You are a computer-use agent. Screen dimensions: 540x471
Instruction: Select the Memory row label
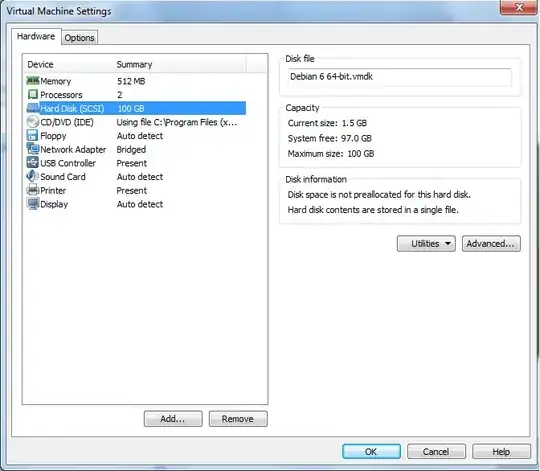tap(56, 81)
